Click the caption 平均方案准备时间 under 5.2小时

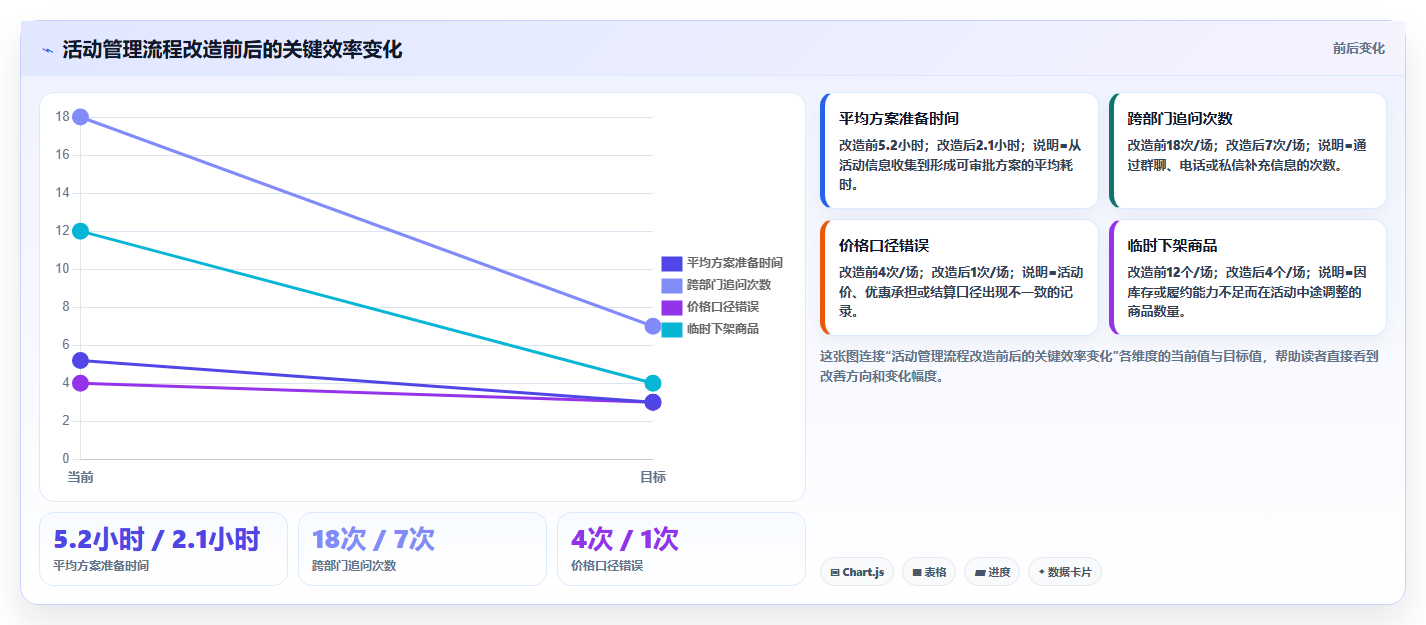click(x=101, y=566)
